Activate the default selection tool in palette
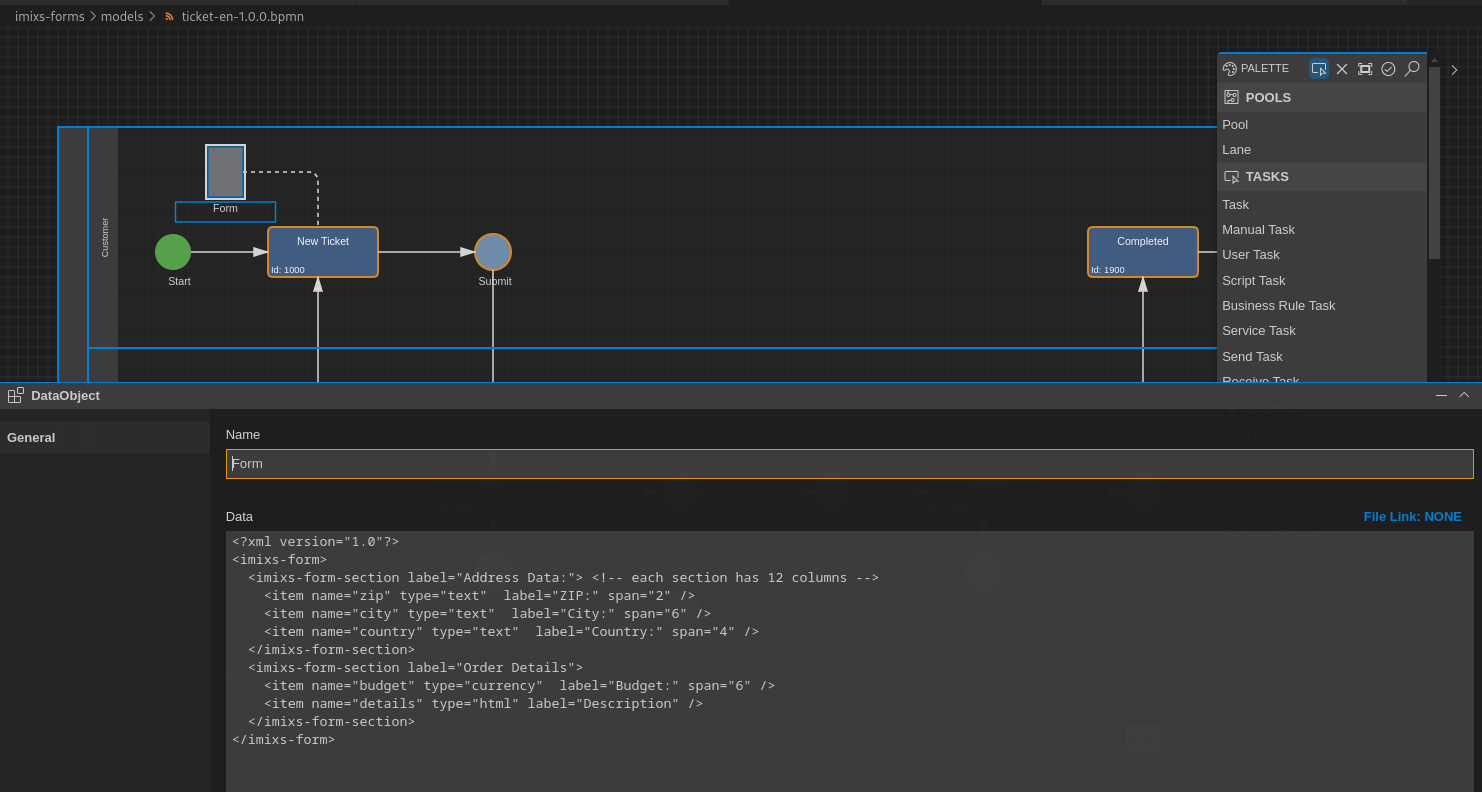The width and height of the screenshot is (1482, 792). coord(1319,69)
